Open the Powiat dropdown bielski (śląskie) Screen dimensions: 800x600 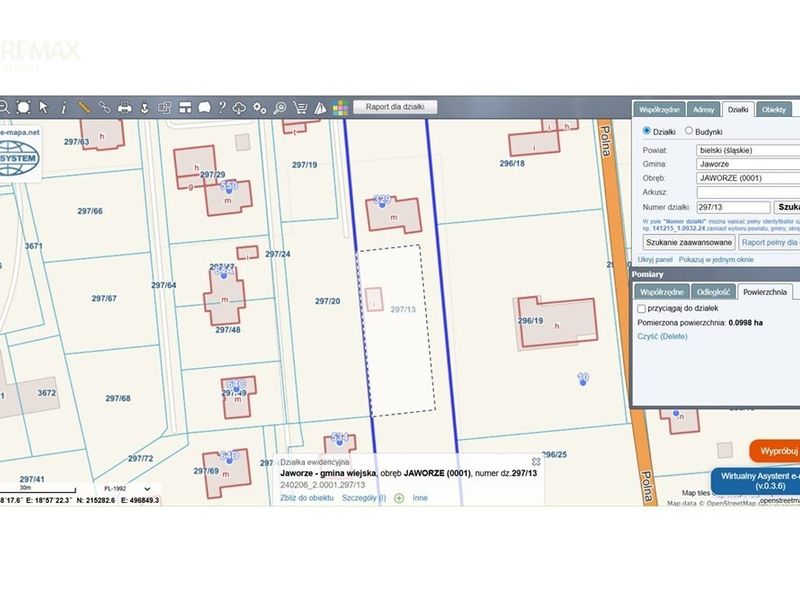748,150
